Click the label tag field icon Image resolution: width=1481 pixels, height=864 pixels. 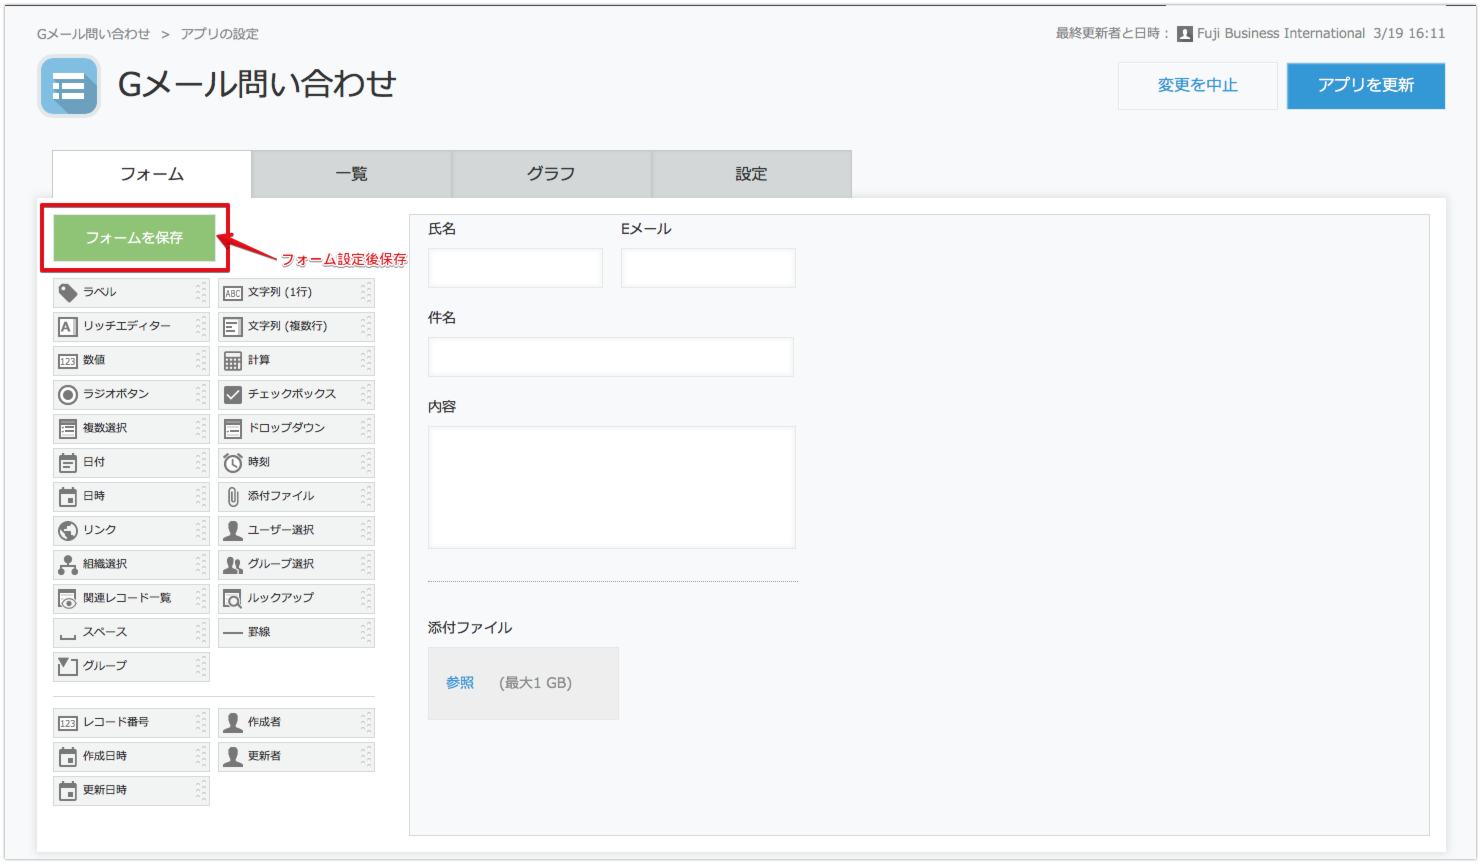(68, 292)
